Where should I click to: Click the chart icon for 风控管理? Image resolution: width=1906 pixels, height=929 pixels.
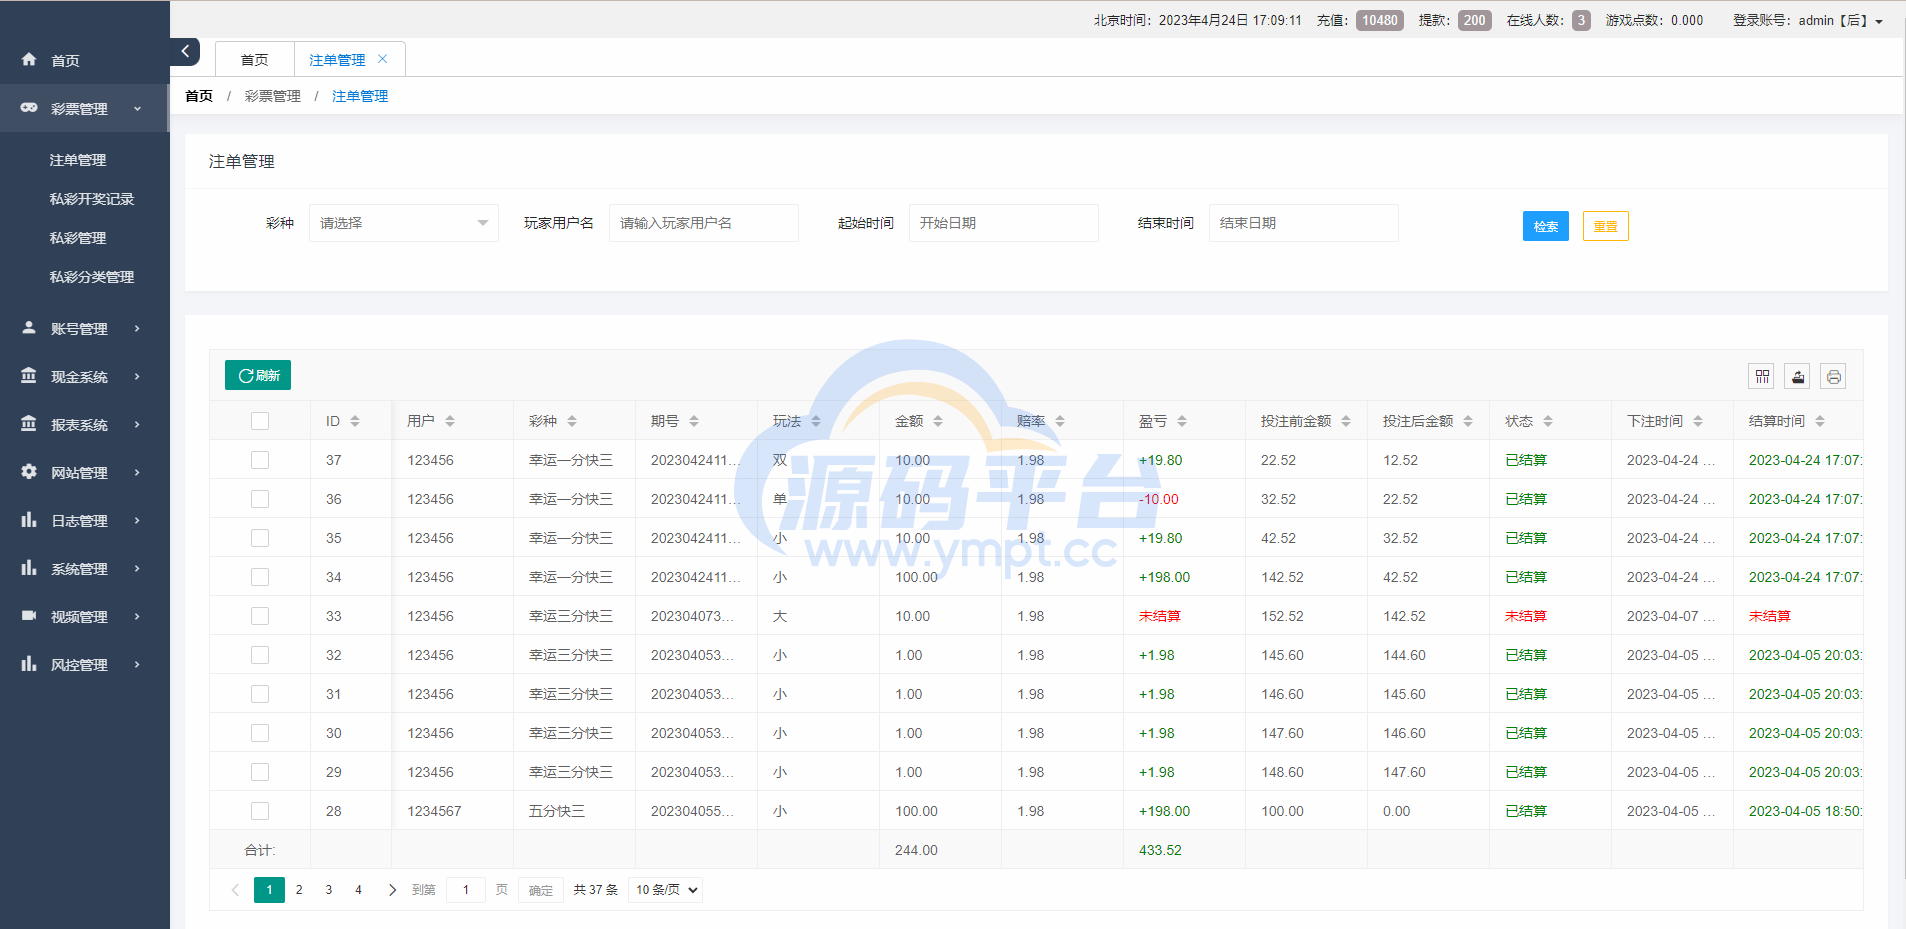(29, 664)
